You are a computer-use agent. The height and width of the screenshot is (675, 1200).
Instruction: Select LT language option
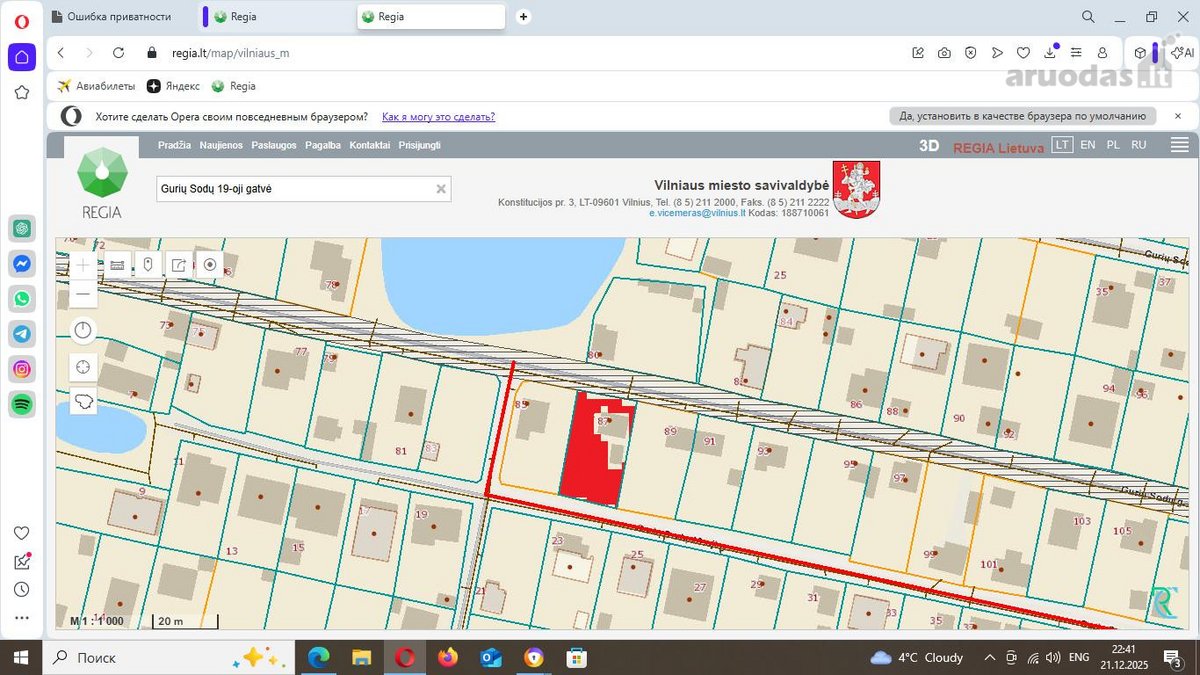tap(1062, 145)
